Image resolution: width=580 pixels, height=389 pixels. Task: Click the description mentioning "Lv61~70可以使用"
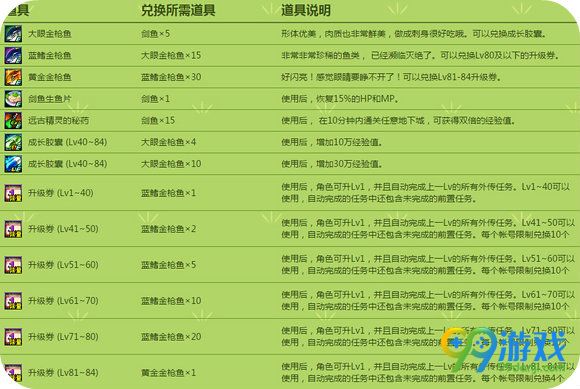[x=428, y=300]
